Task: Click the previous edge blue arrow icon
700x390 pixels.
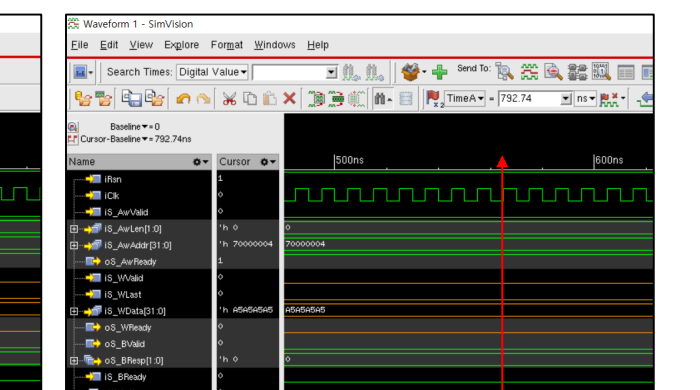Action: (645, 99)
